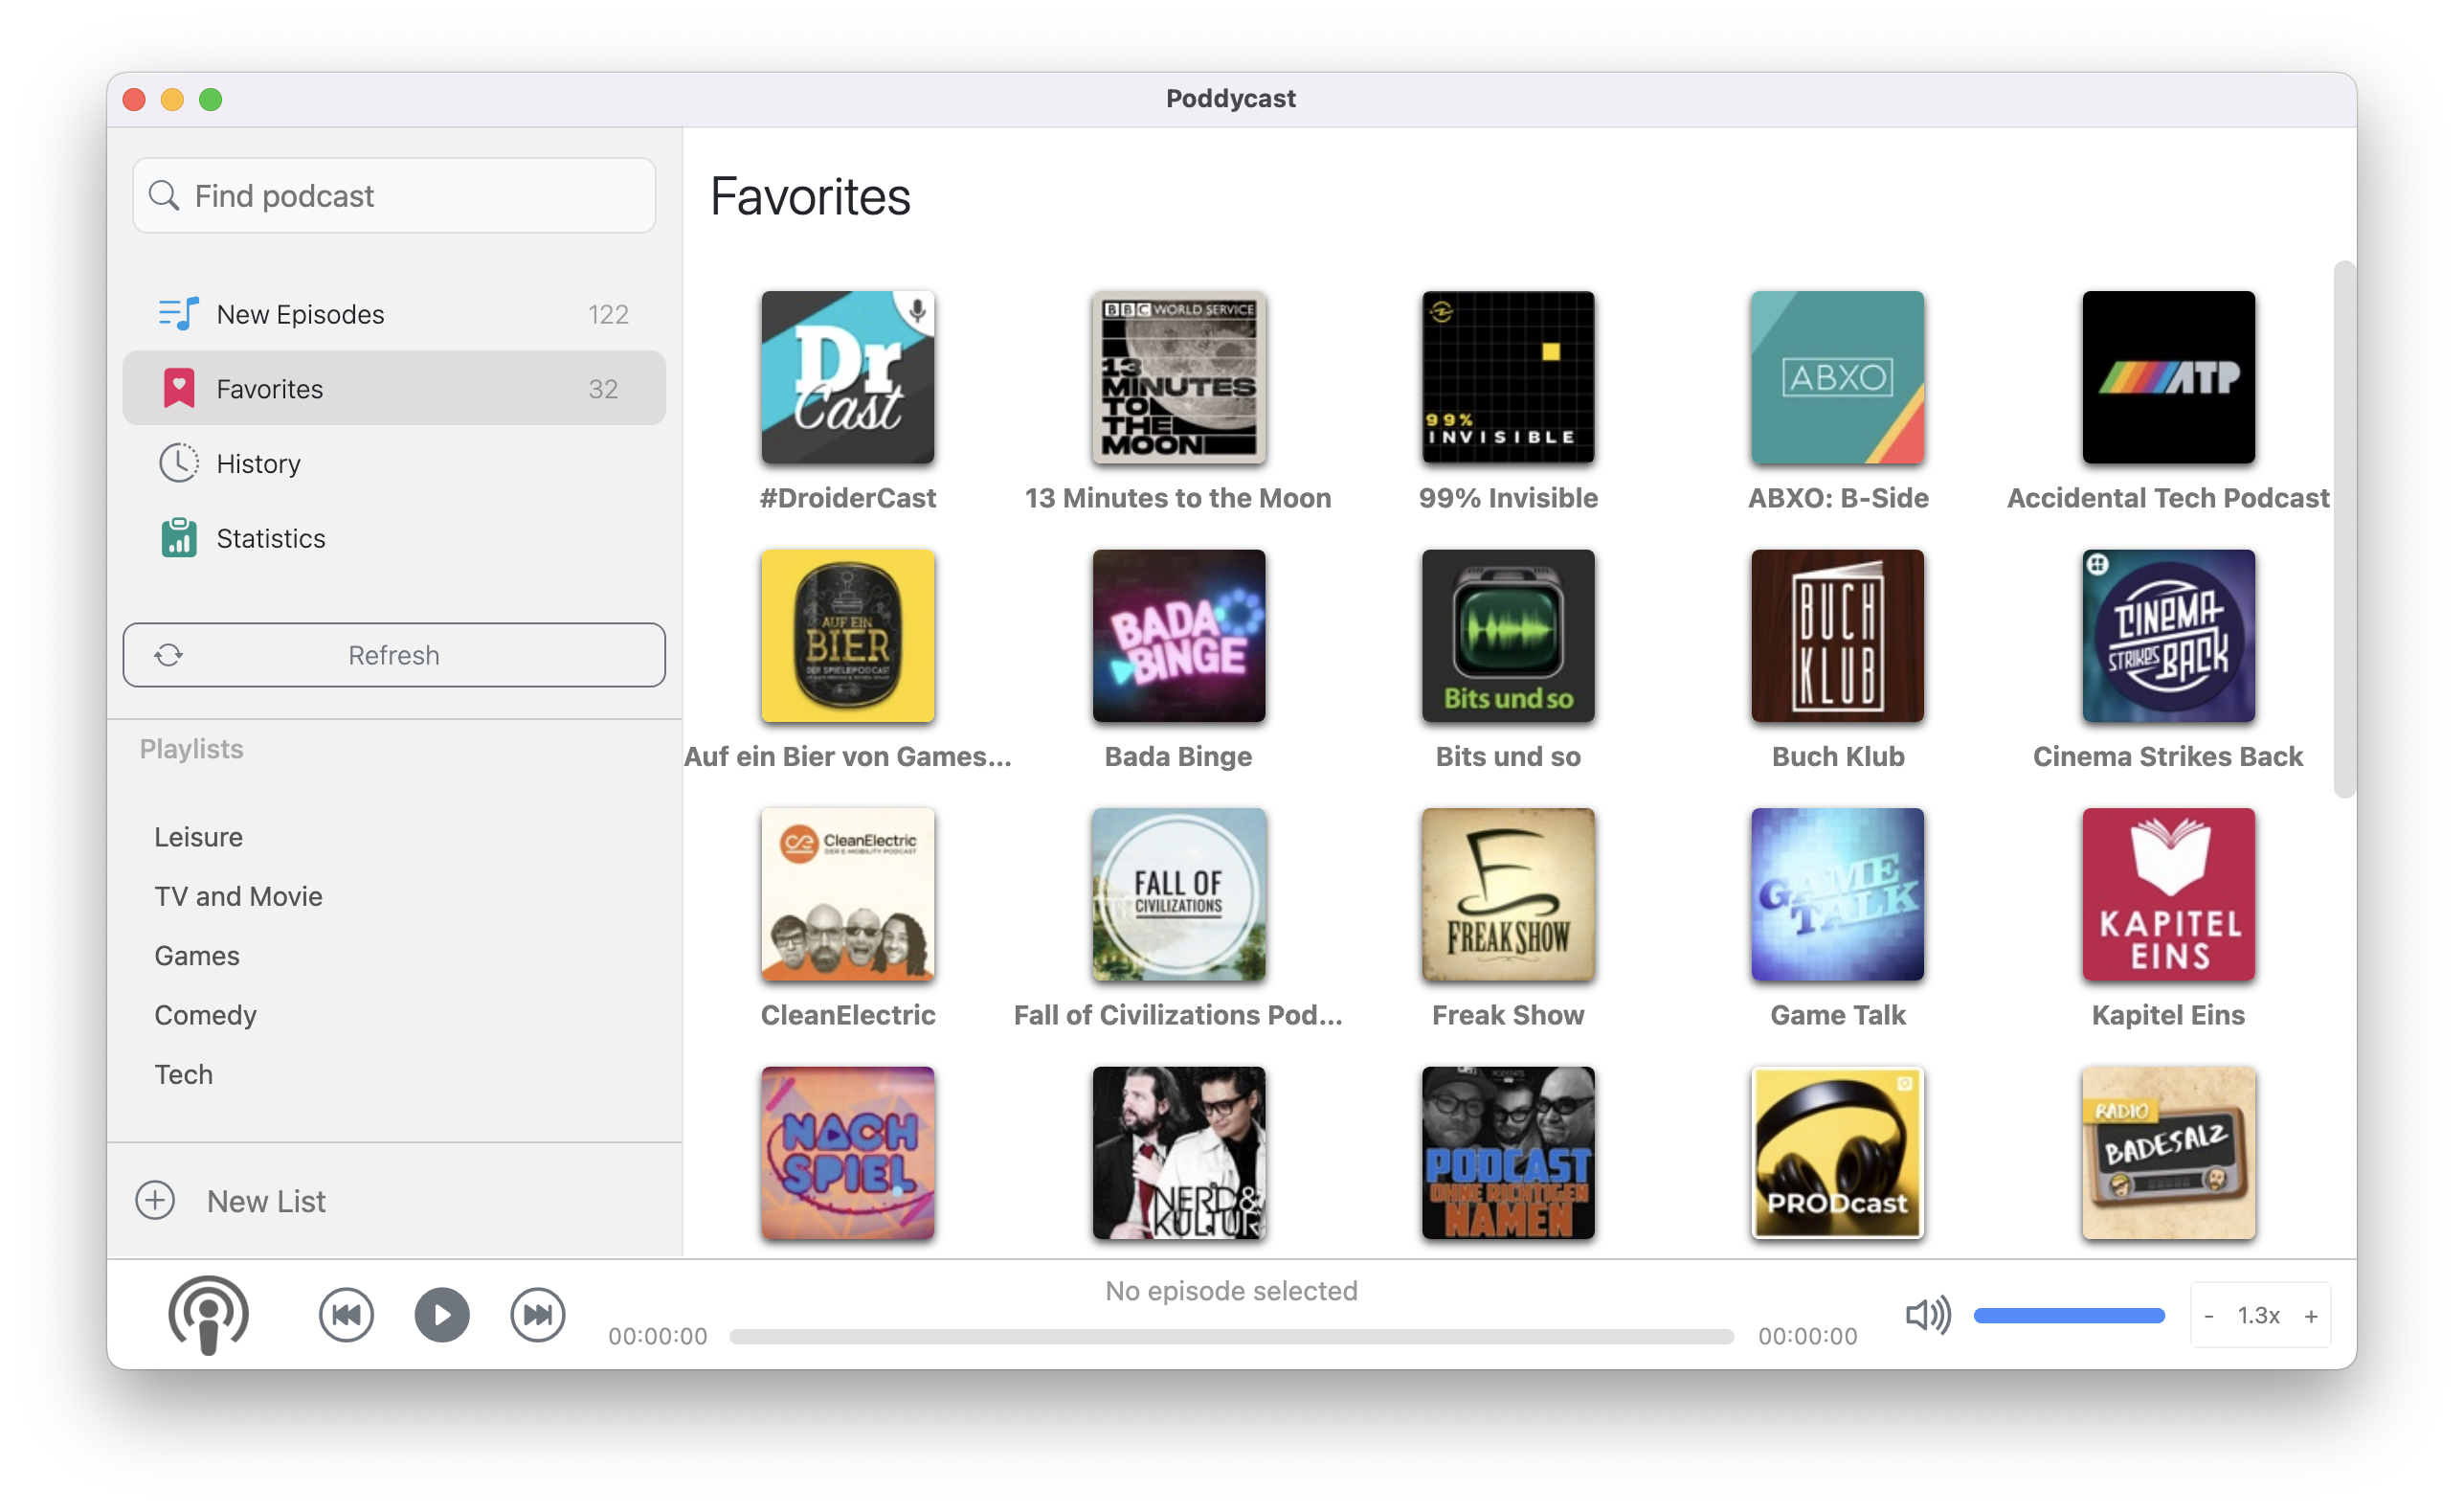Decrease playback speed with minus
The height and width of the screenshot is (1511, 2464).
(2209, 1316)
